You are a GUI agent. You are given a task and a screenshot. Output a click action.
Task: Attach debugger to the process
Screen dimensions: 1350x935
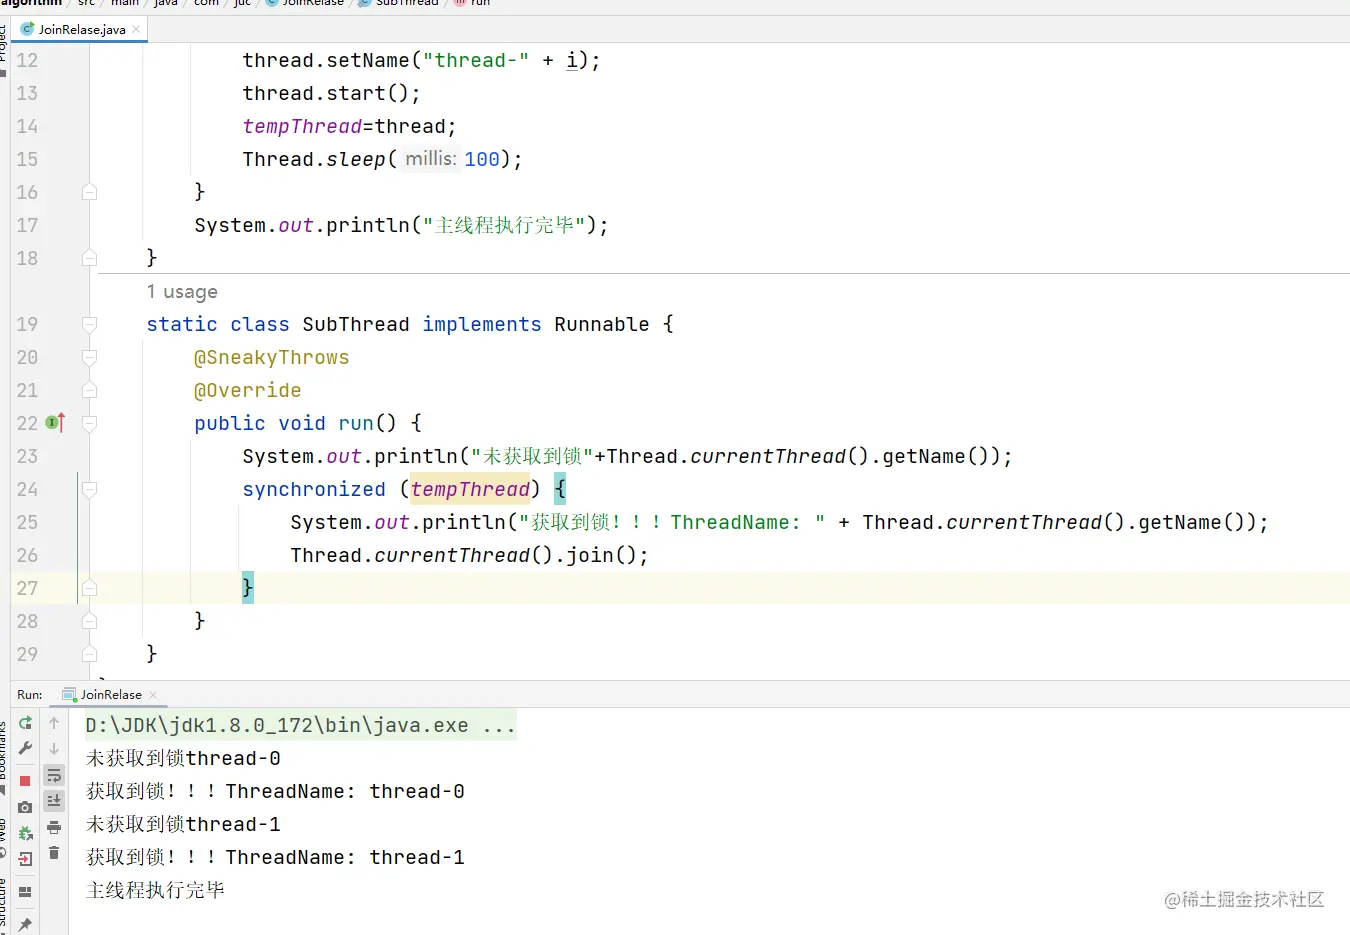pos(25,833)
